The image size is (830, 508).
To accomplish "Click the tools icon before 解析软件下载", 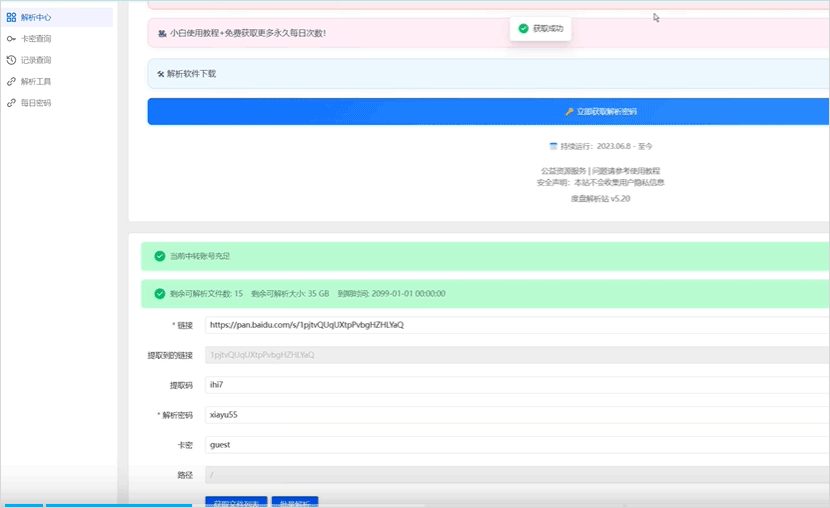I will (161, 74).
